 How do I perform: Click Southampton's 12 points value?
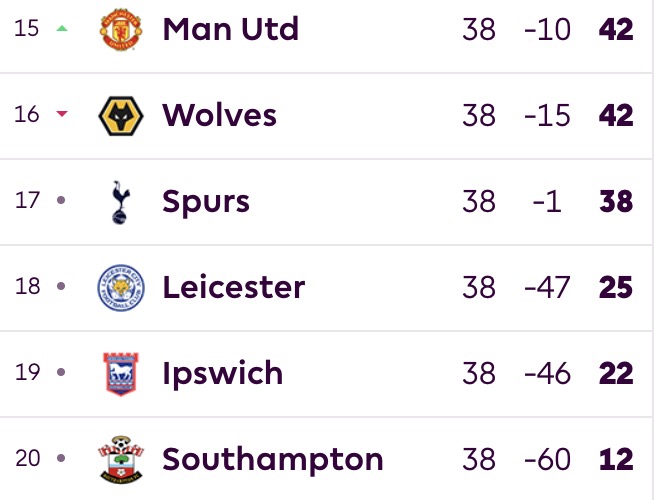pyautogui.click(x=617, y=460)
